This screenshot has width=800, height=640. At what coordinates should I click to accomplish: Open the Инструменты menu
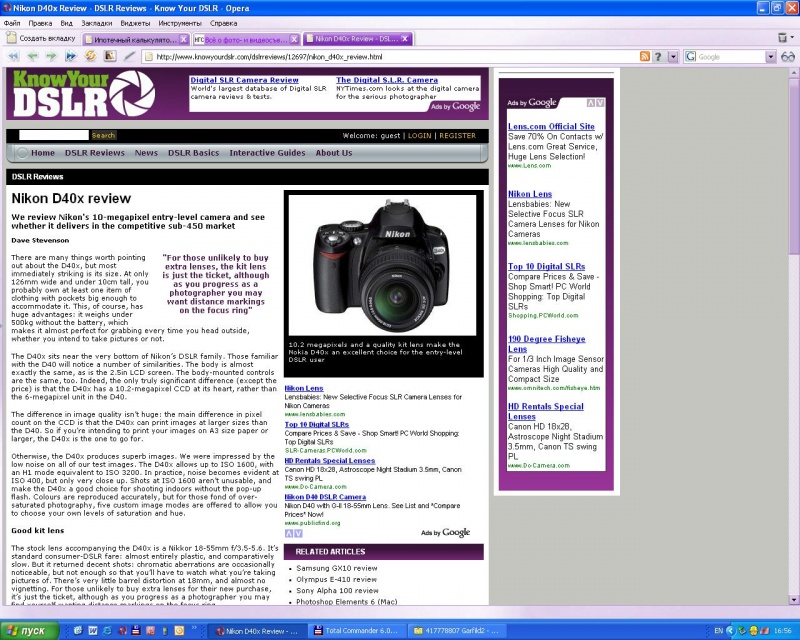point(179,22)
